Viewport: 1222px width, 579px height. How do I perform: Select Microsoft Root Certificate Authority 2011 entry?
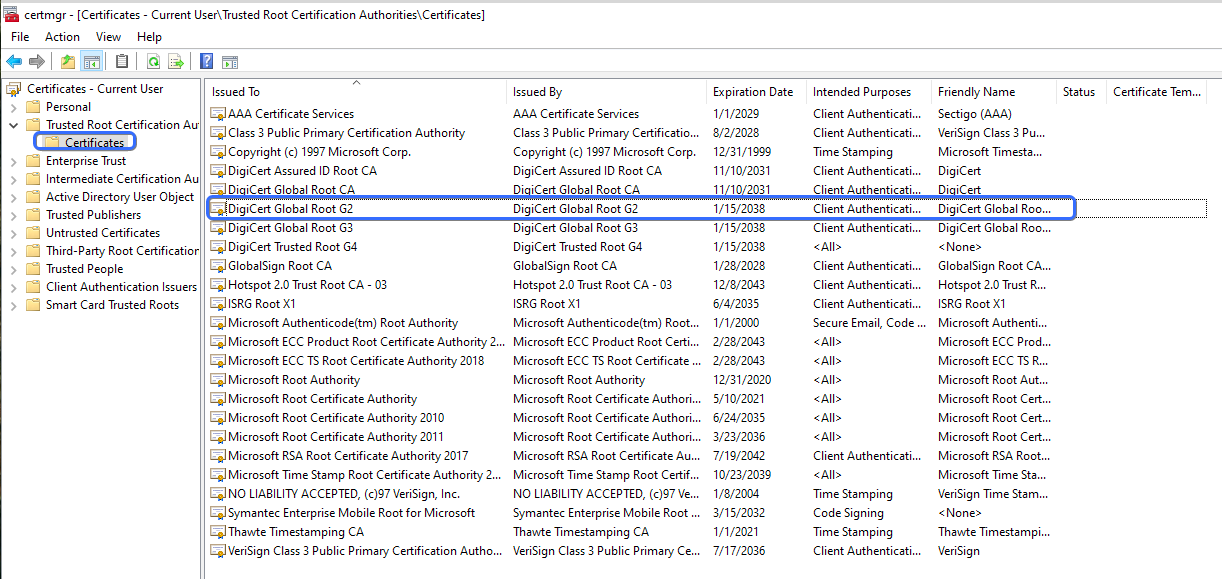335,437
